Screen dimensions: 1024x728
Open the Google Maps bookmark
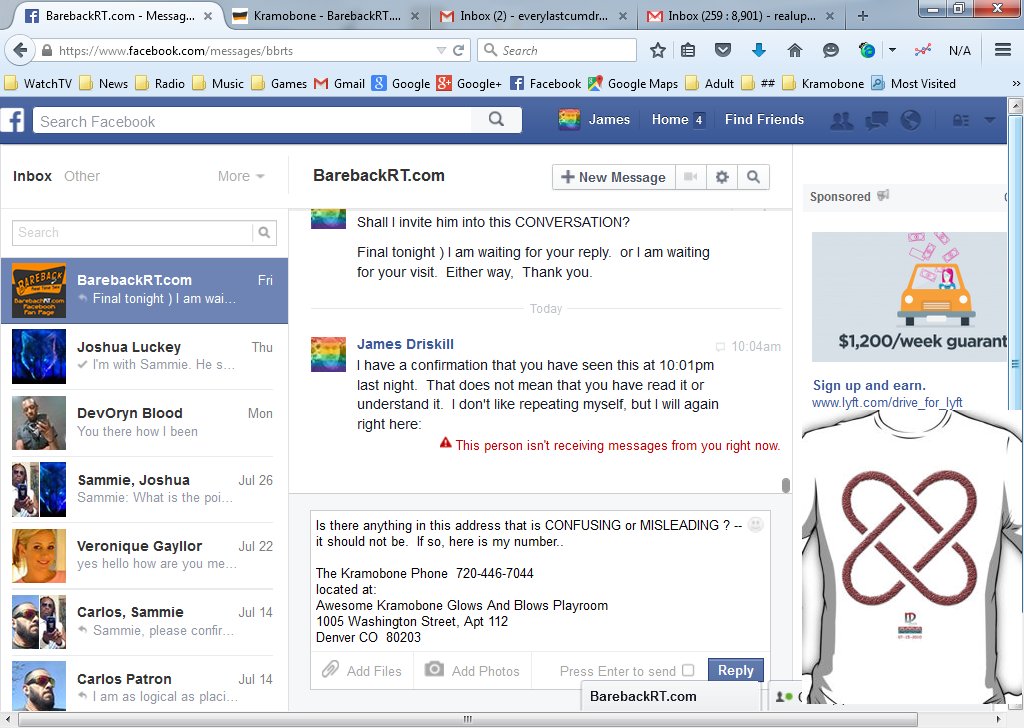coord(633,84)
